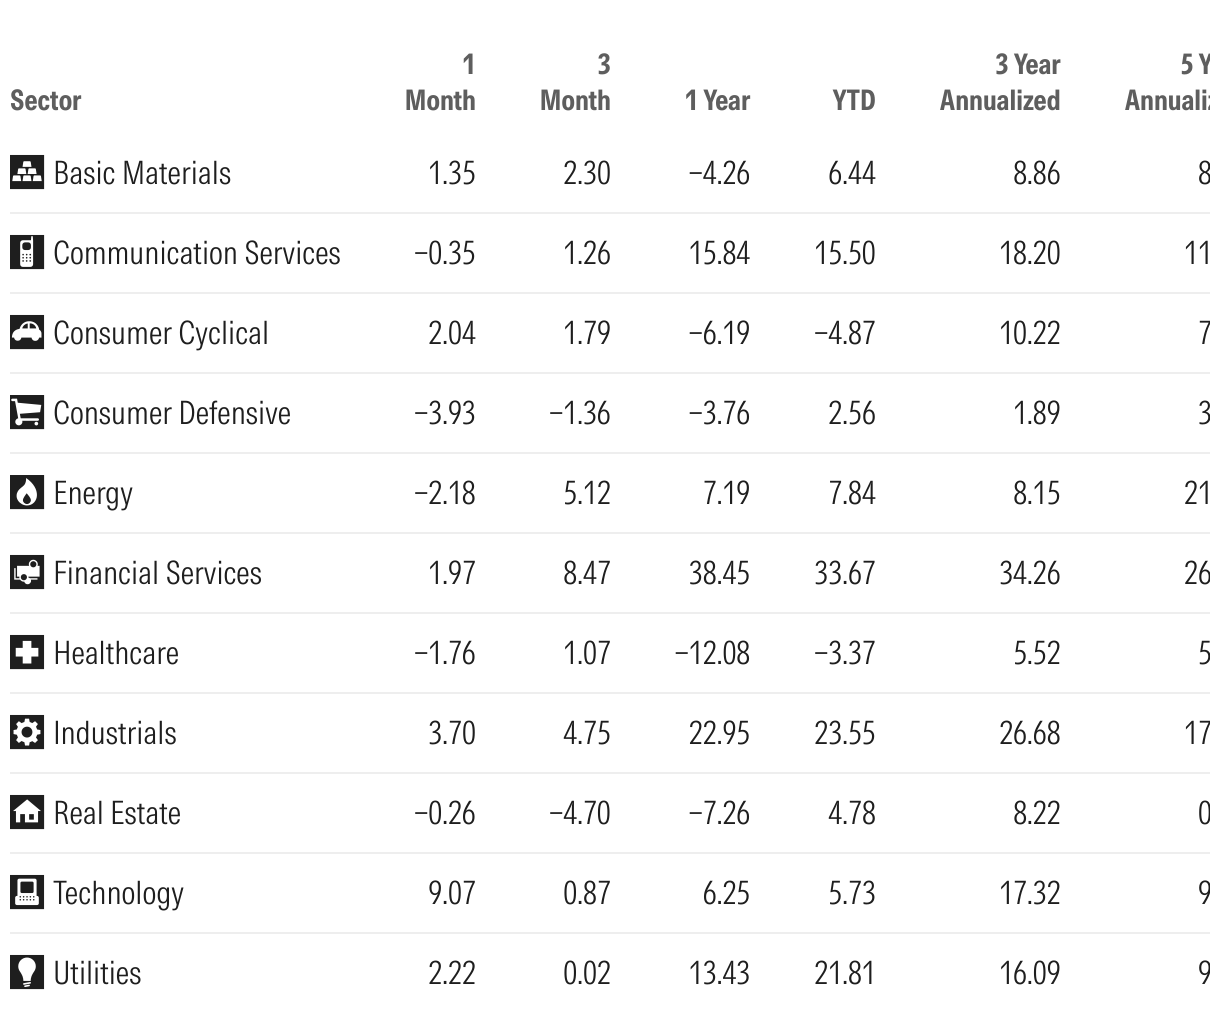Click the Technology computer icon
The height and width of the screenshot is (1022, 1220).
pos(27,892)
